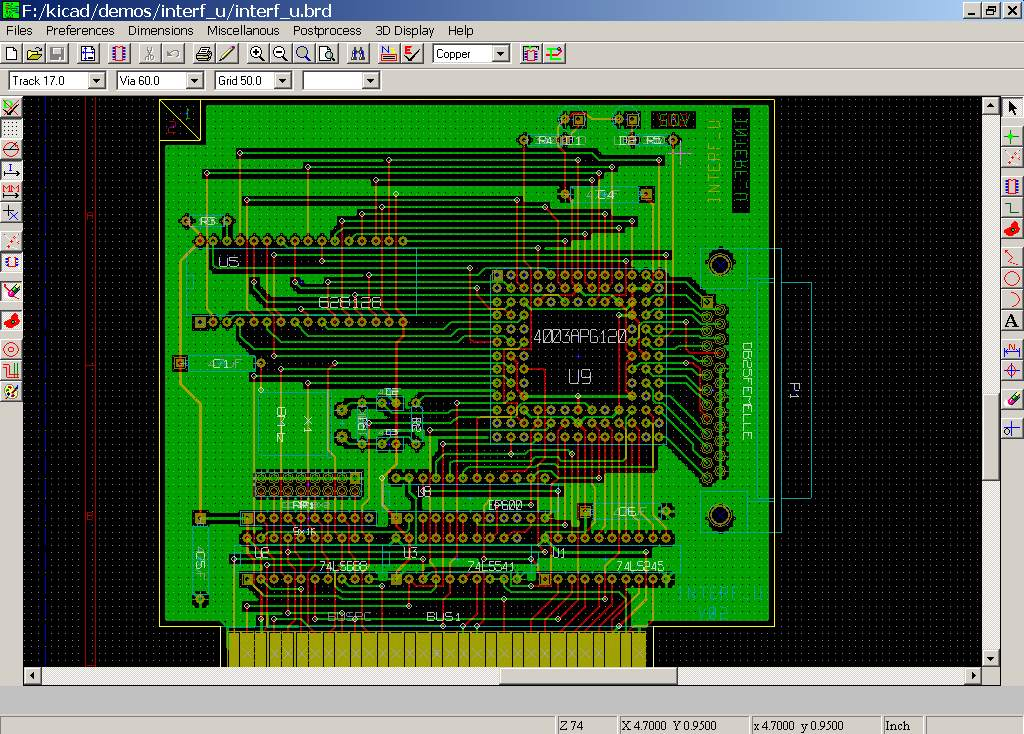Open the Copper layer dropdown
This screenshot has height=734, width=1024.
click(x=500, y=54)
